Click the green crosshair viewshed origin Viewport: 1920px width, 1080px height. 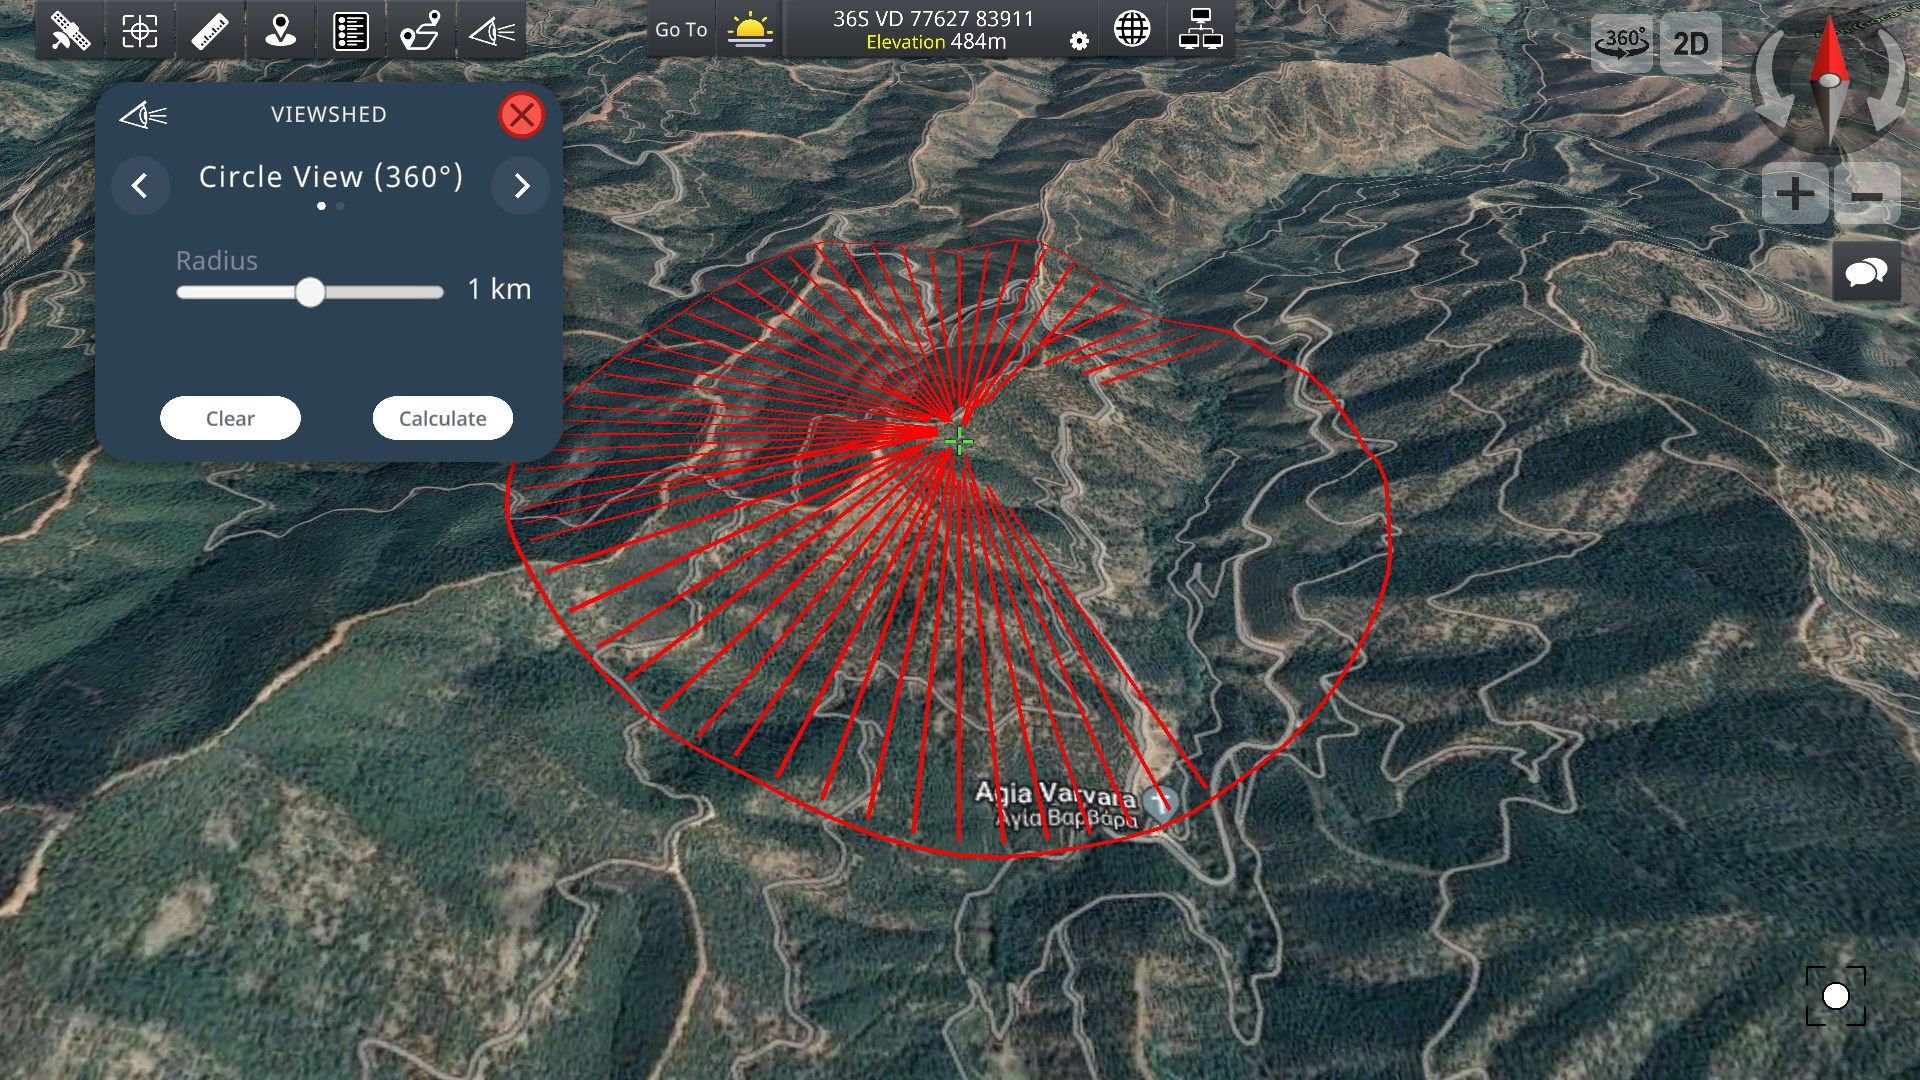tap(958, 440)
